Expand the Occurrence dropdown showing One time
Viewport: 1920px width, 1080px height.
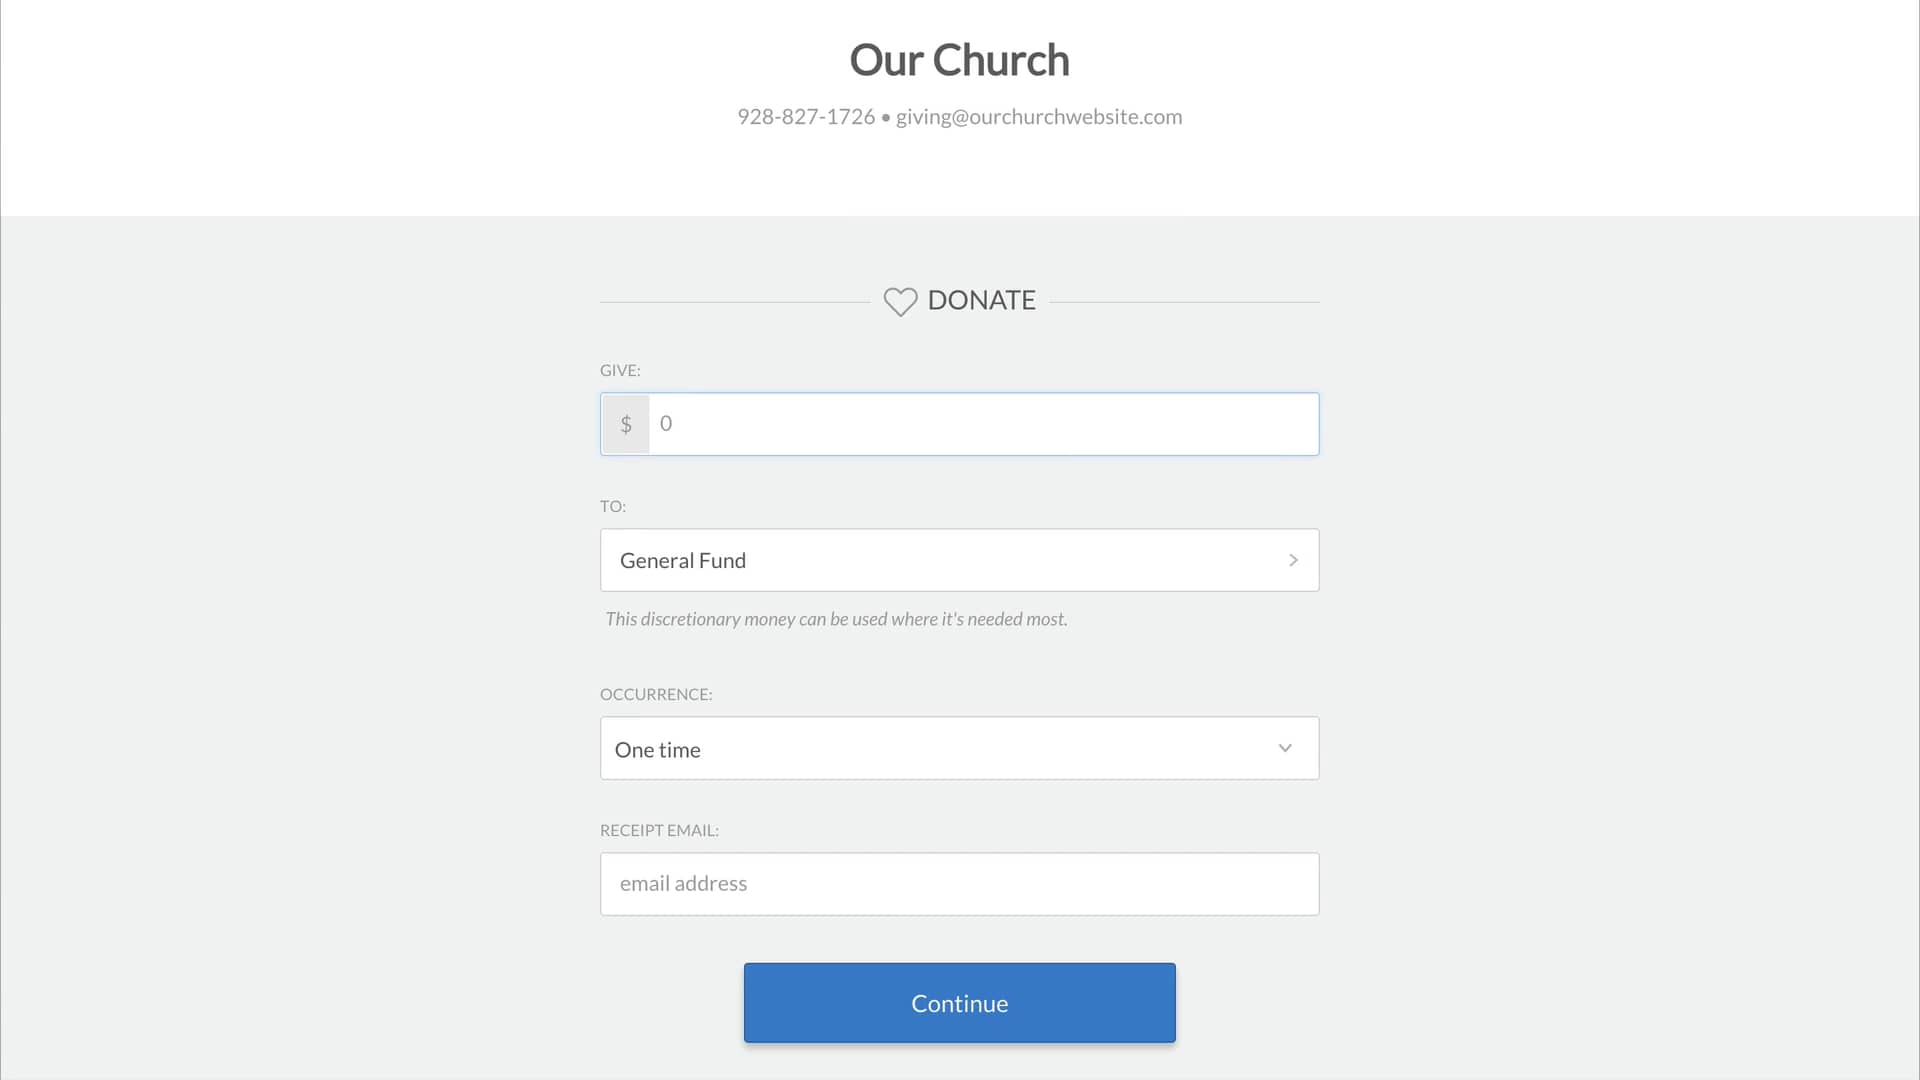pos(959,748)
